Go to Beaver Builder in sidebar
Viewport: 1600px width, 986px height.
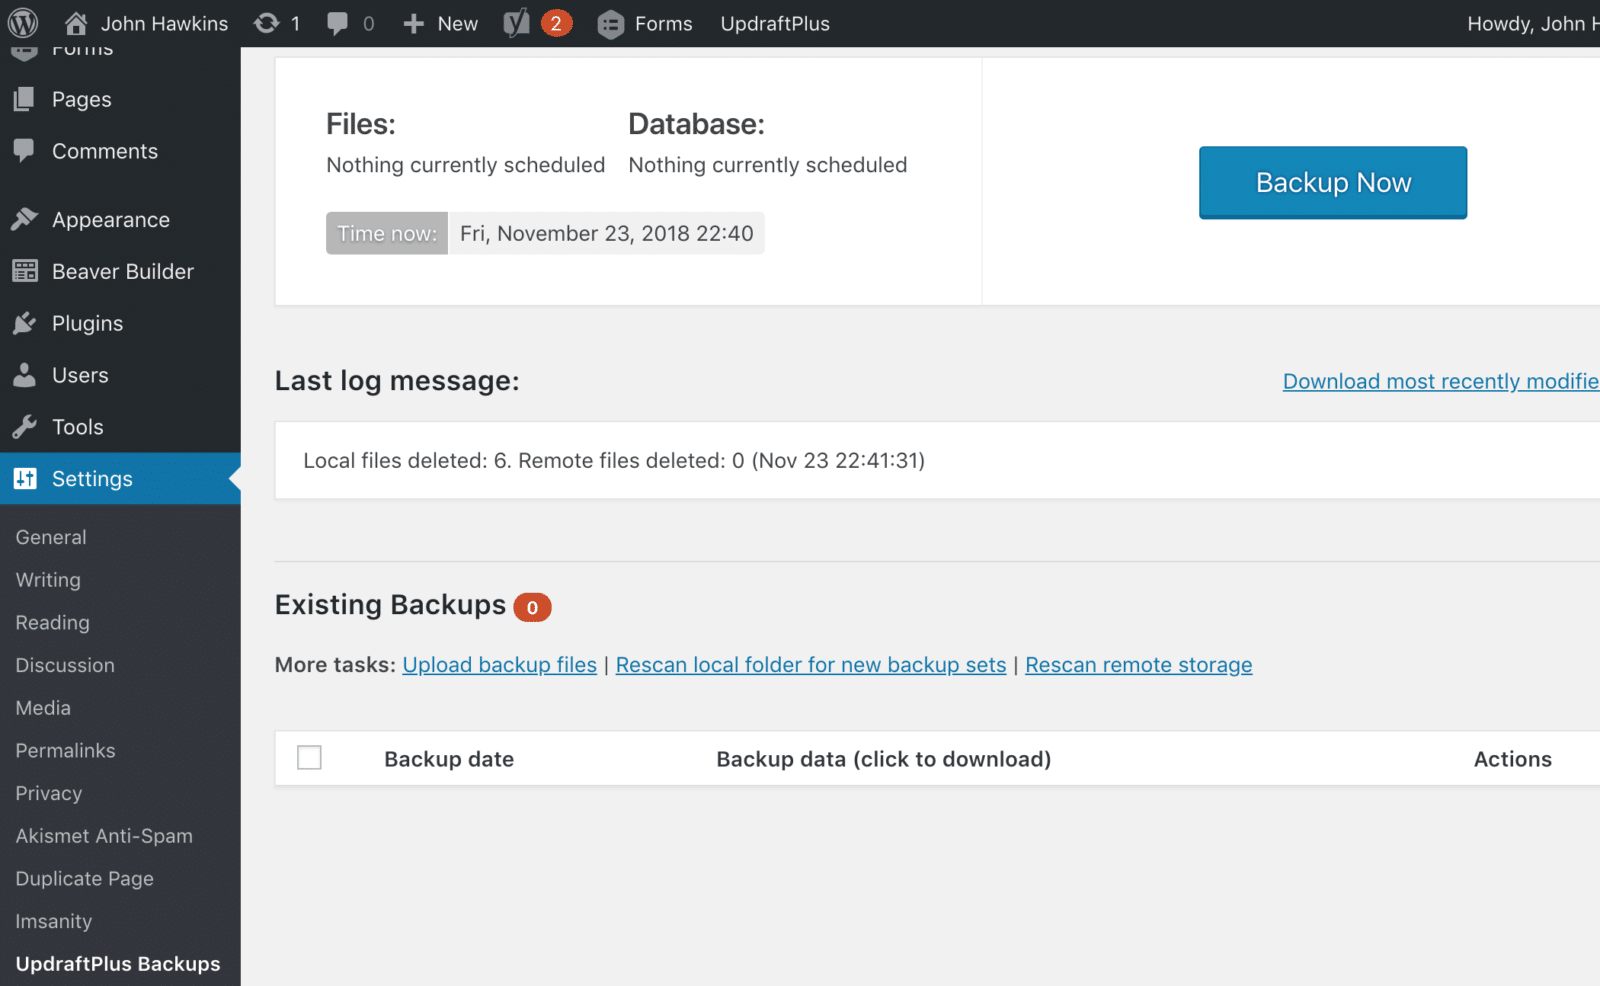click(x=122, y=271)
